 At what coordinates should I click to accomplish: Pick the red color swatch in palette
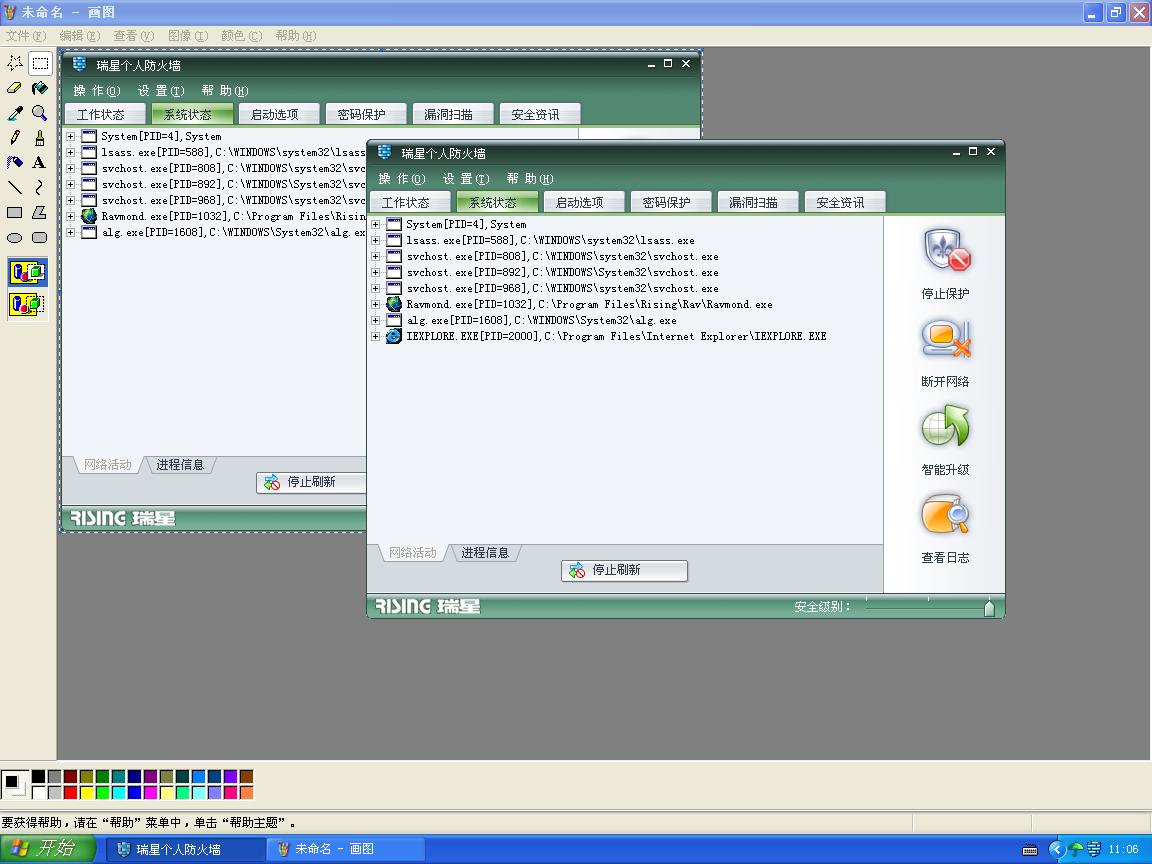tap(71, 793)
